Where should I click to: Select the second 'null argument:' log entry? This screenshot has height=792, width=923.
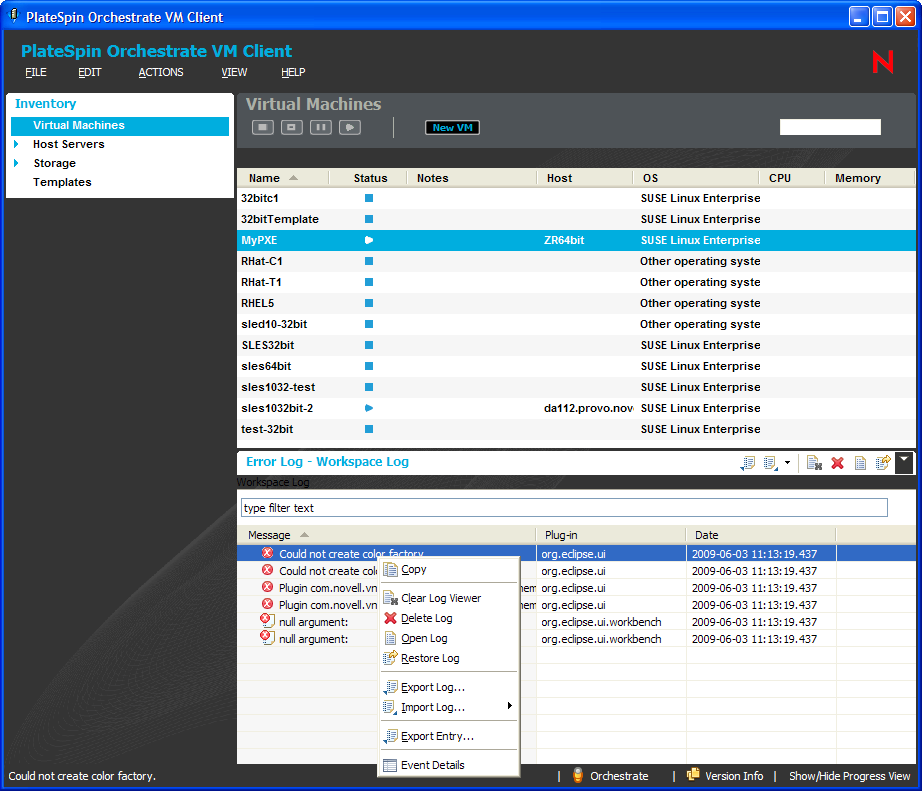(313, 639)
